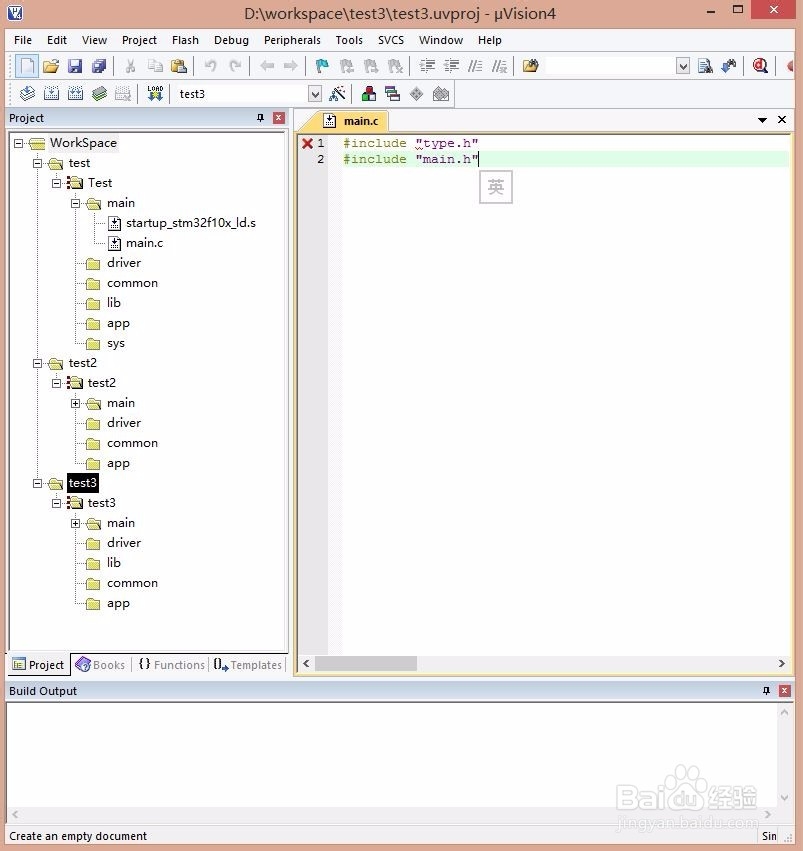The height and width of the screenshot is (851, 803).
Task: Close the Build Output panel
Action: pos(785,690)
